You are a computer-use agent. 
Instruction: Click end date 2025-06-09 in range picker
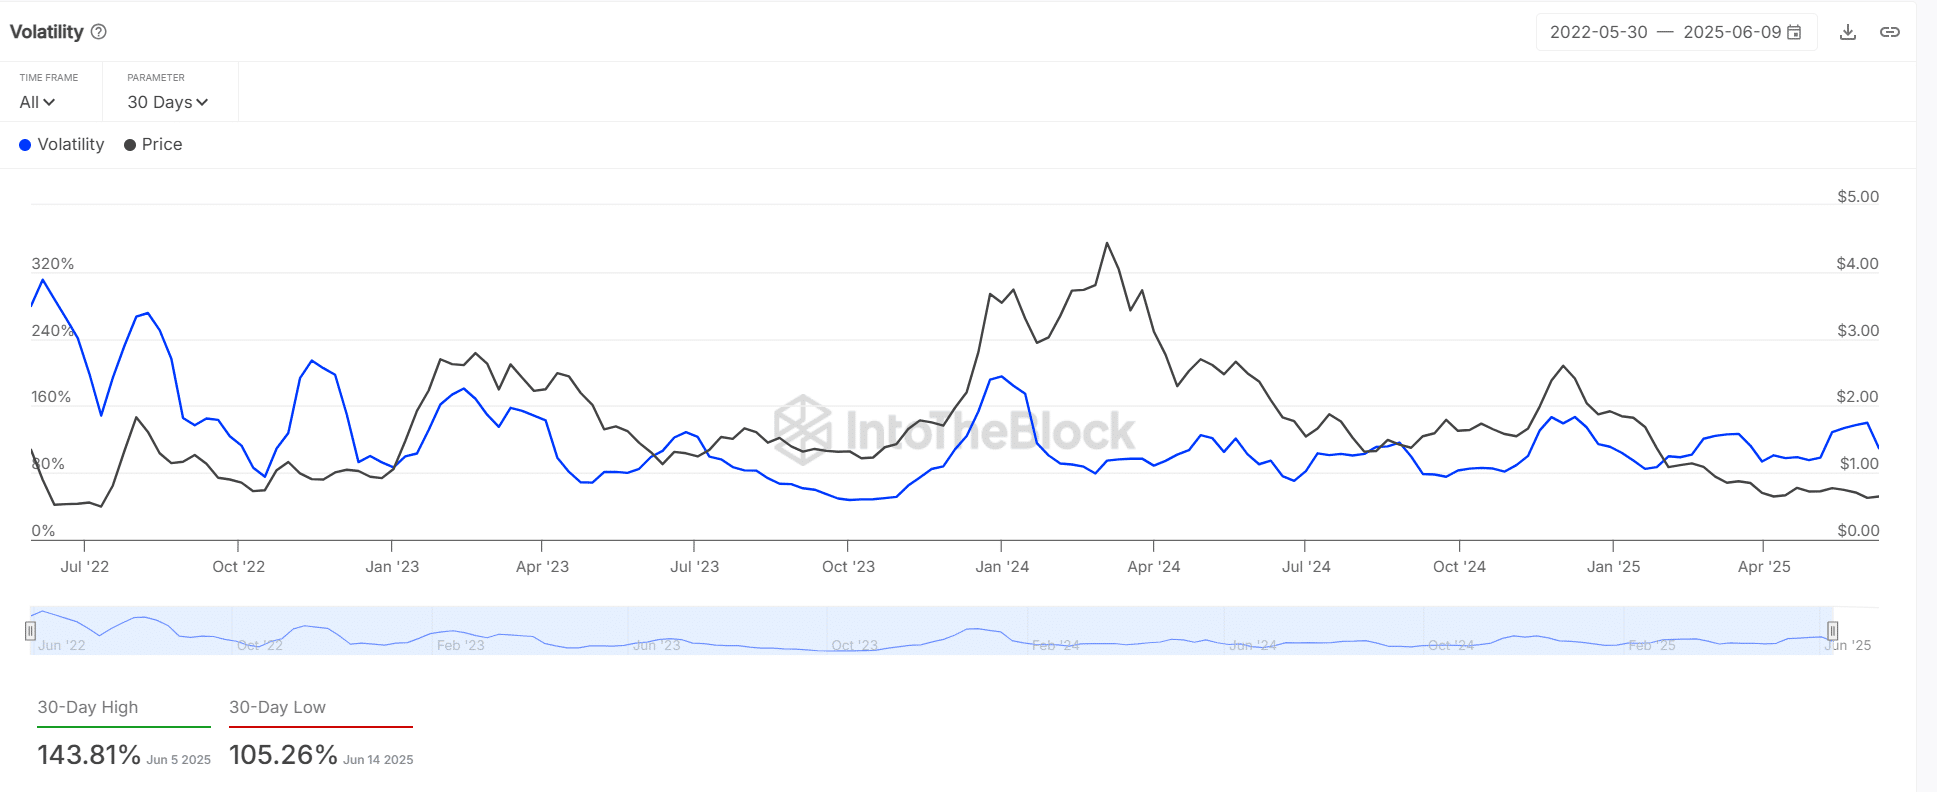(1731, 32)
